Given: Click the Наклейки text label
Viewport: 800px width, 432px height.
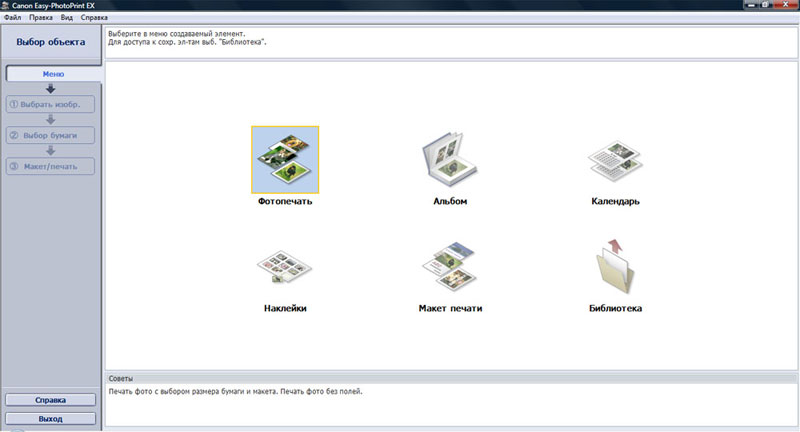Looking at the screenshot, I should point(285,308).
